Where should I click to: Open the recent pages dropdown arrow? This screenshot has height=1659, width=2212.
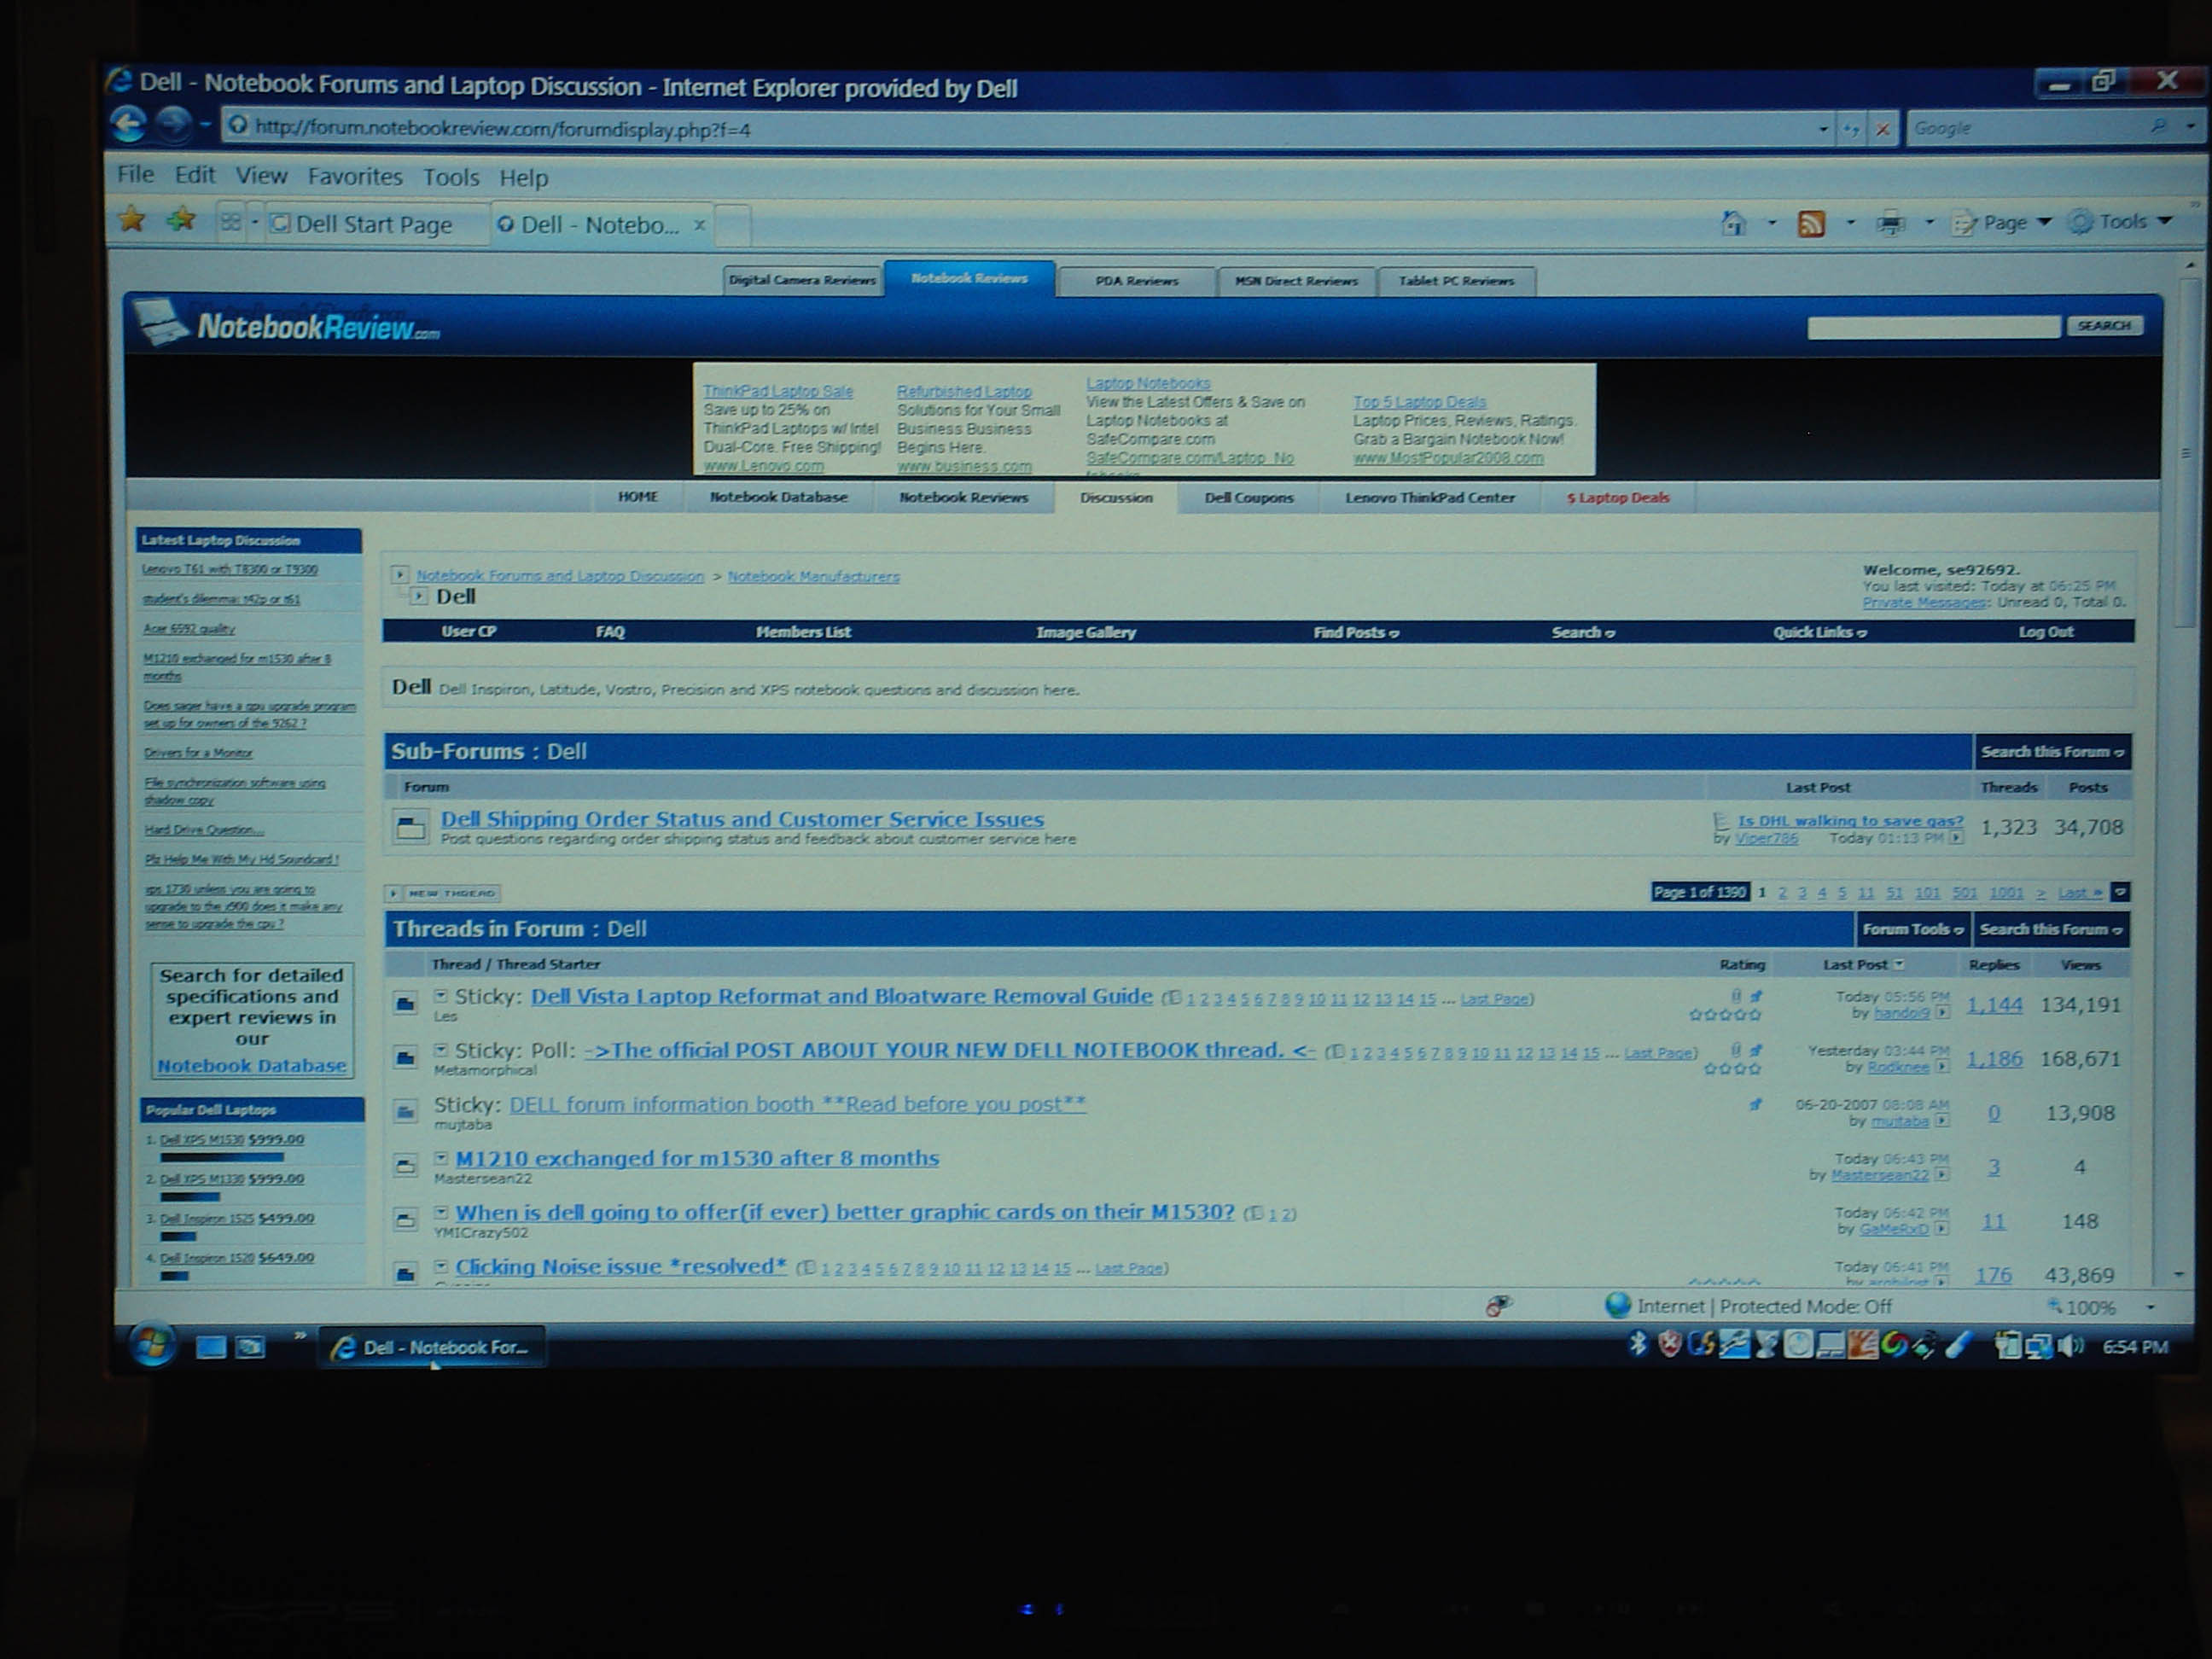click(204, 125)
